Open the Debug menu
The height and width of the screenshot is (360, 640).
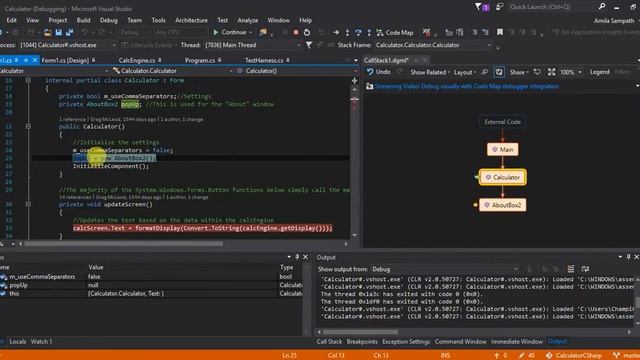[109, 20]
